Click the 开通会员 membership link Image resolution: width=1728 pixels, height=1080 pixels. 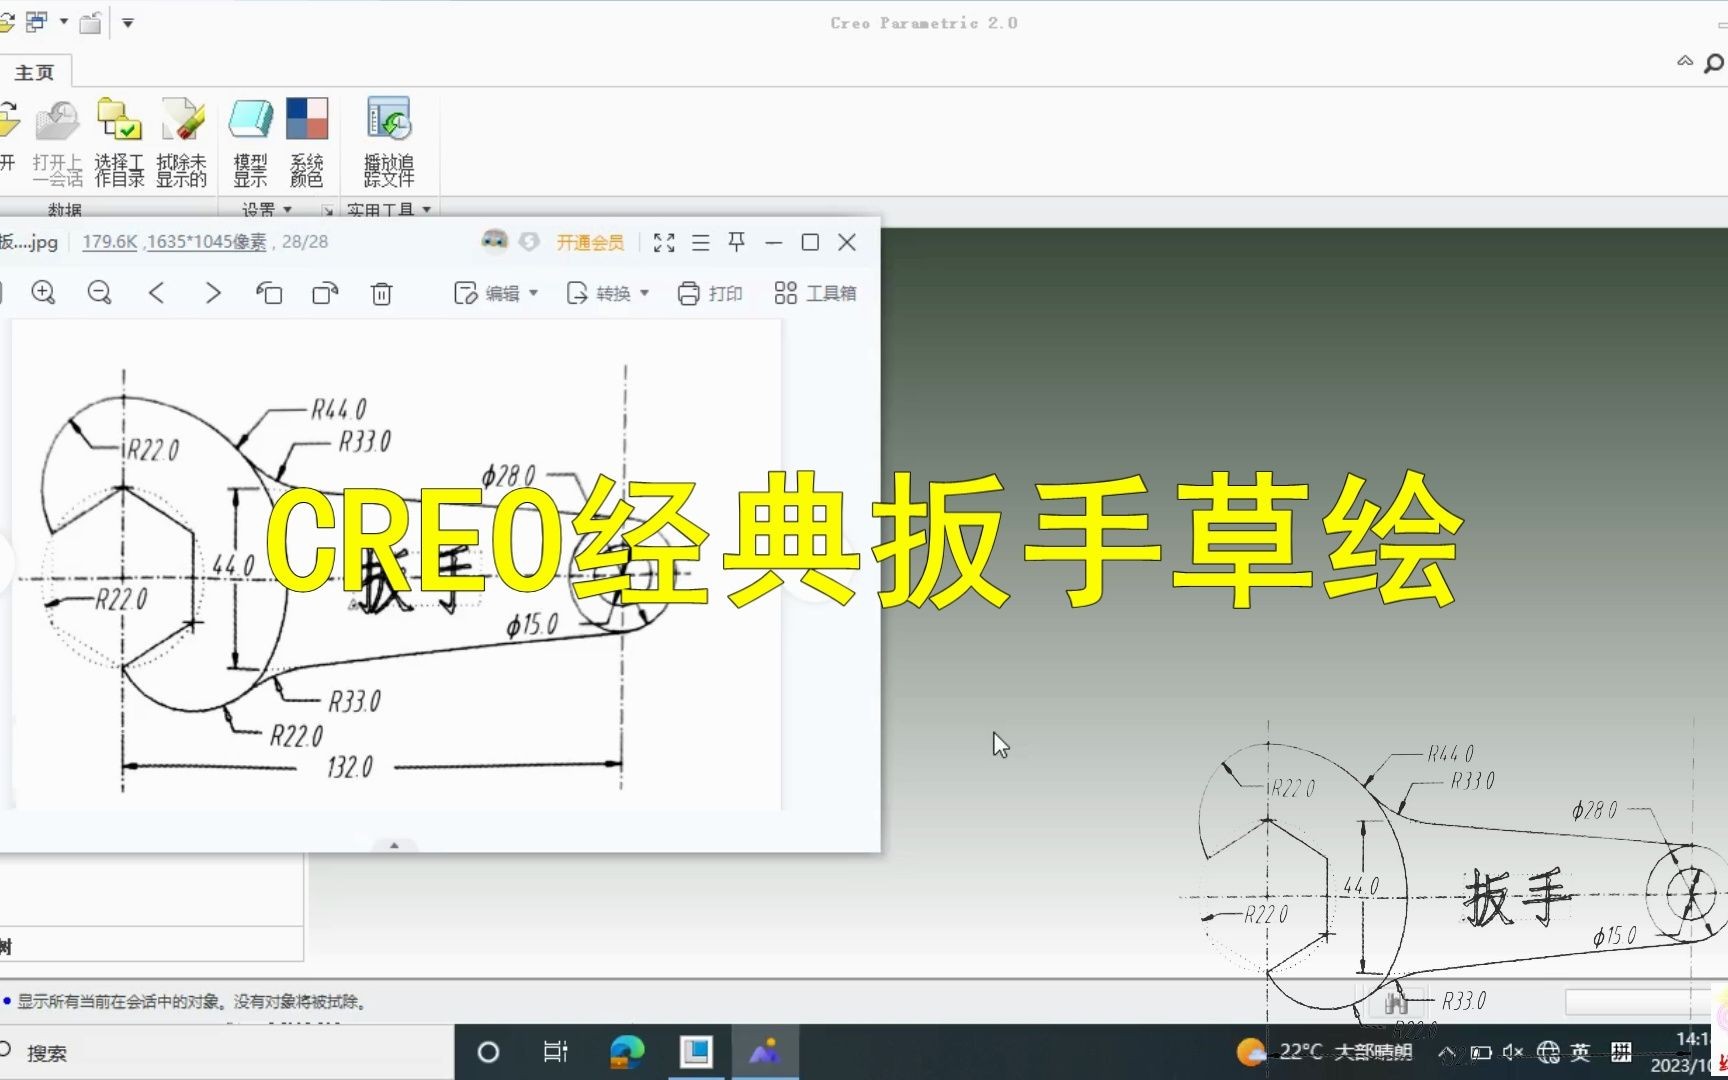(x=590, y=242)
